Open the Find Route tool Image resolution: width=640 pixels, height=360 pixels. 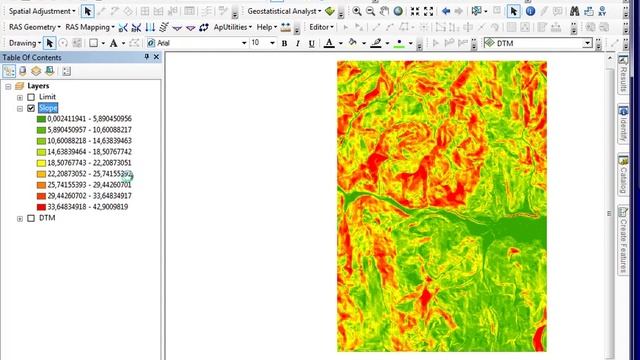click(x=589, y=11)
